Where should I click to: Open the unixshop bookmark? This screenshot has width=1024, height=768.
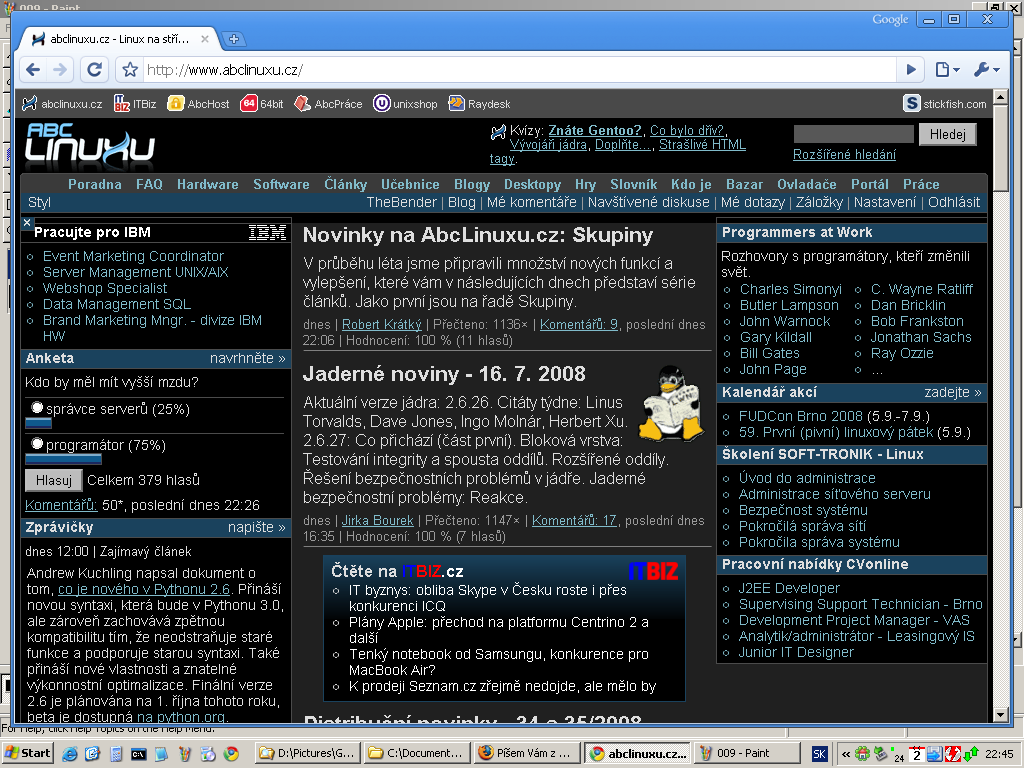[405, 104]
